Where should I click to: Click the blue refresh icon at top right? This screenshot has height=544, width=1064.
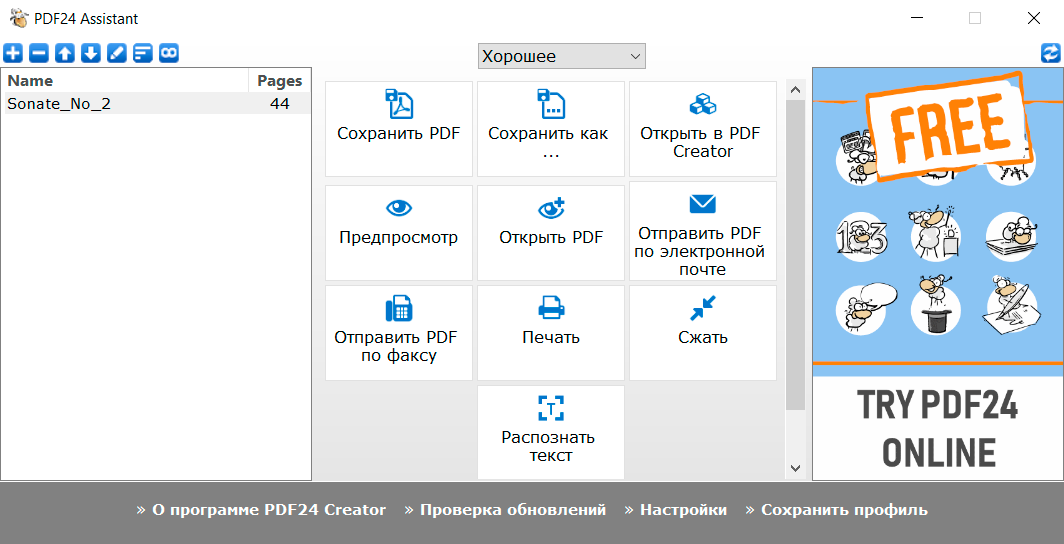(x=1051, y=54)
